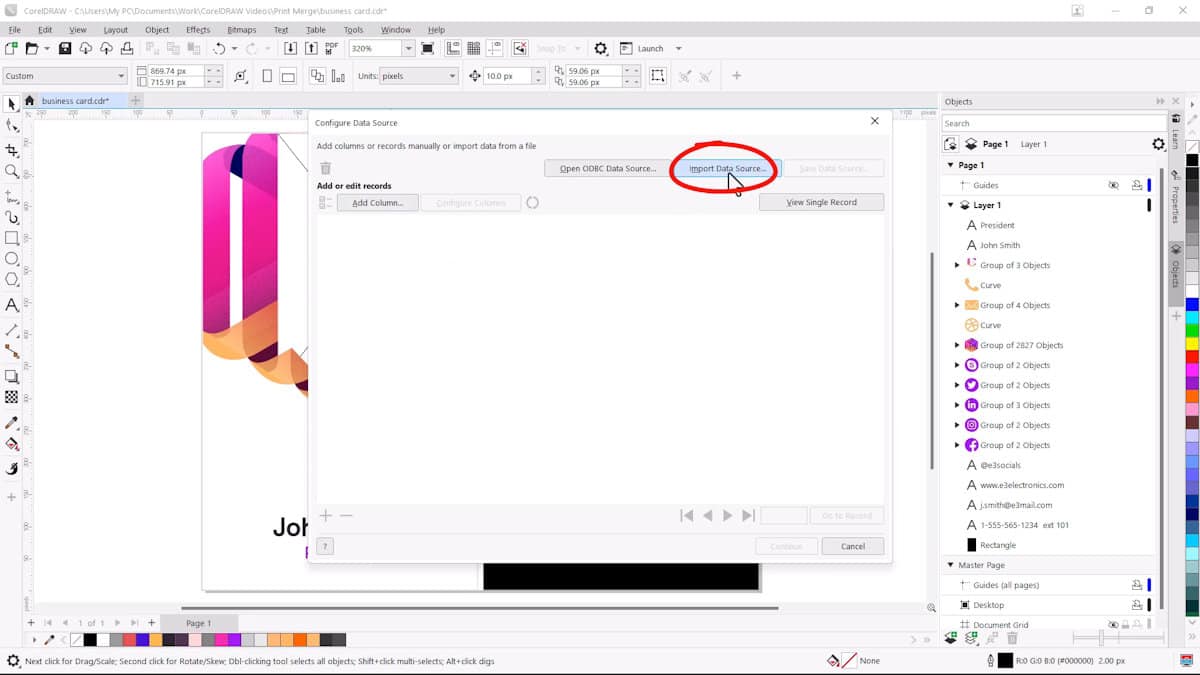1200x675 pixels.
Task: Toggle the Layer Manager view icon
Action: click(951, 143)
